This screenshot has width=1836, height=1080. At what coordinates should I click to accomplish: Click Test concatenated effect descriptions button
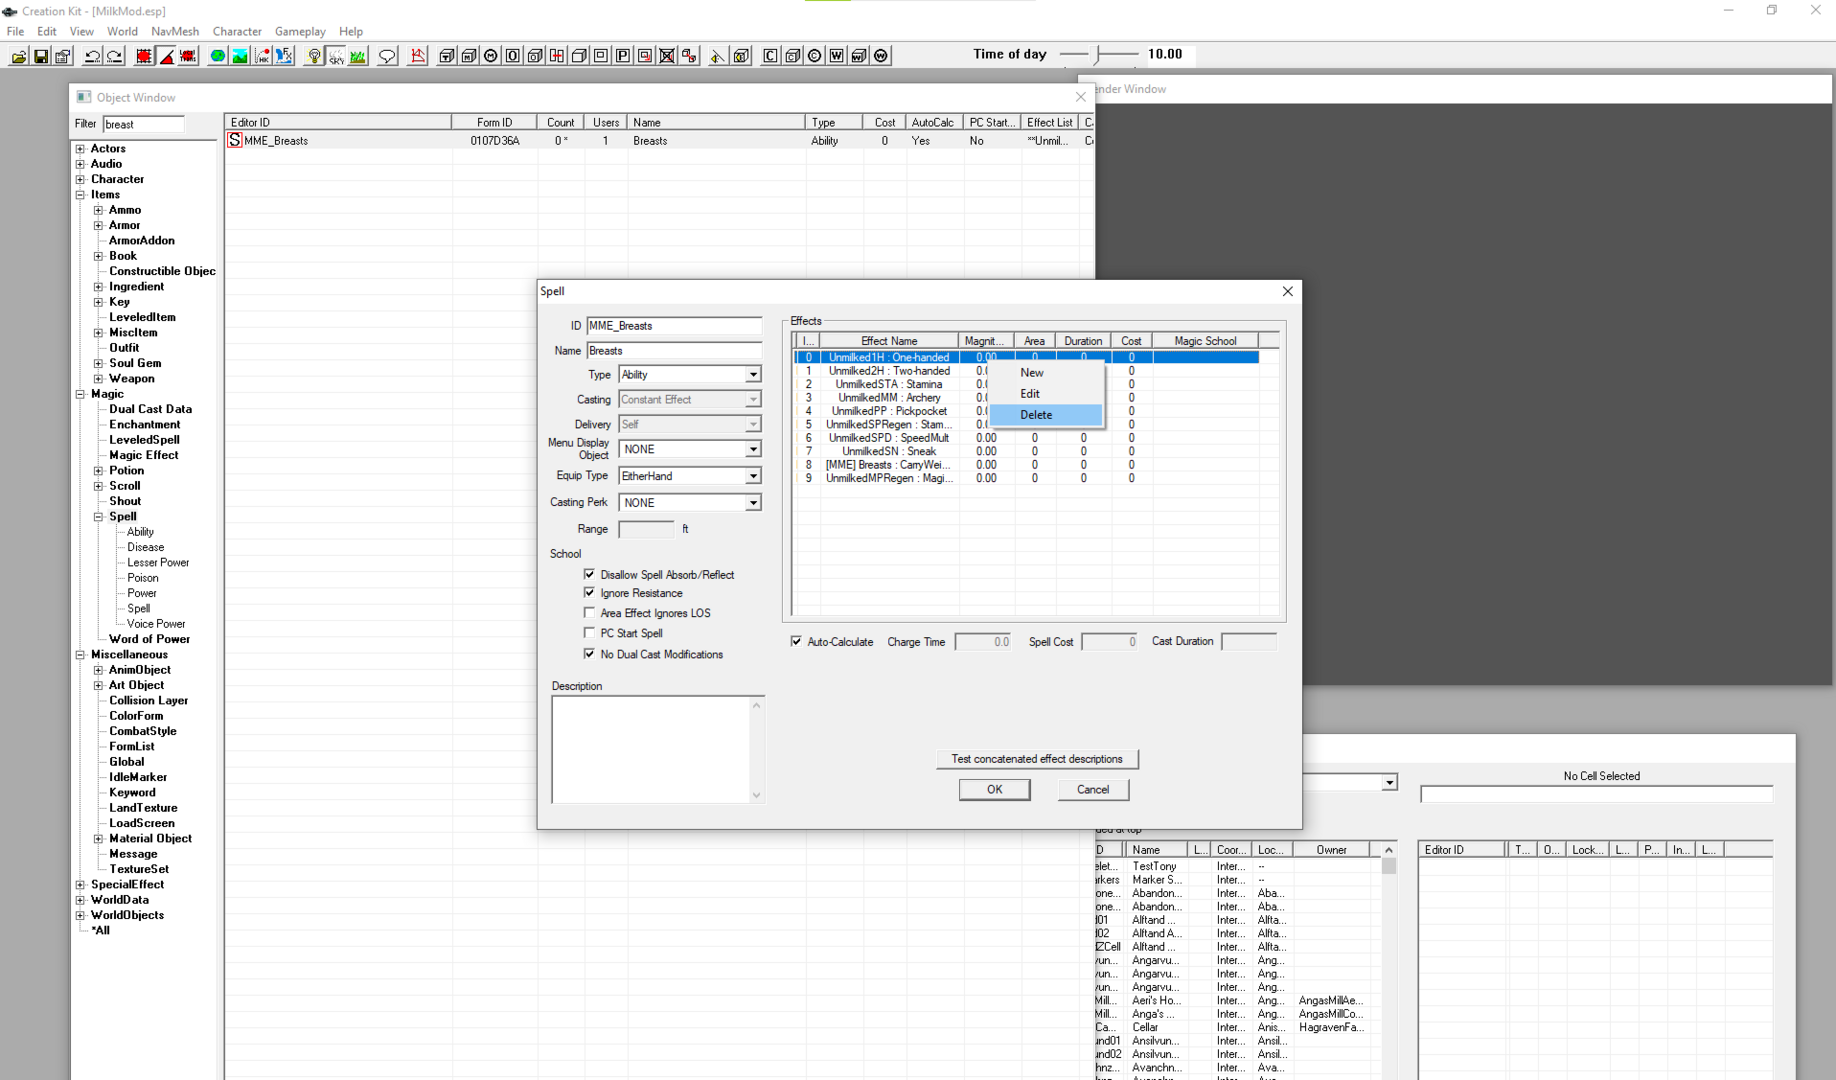tap(1037, 759)
